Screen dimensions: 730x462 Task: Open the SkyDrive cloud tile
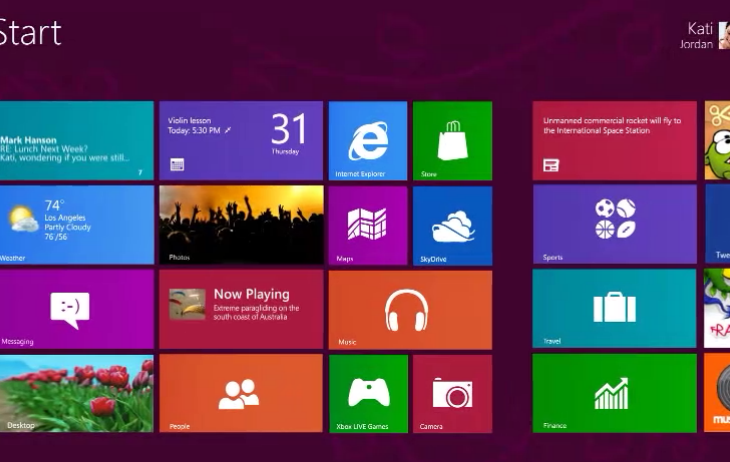click(x=452, y=225)
